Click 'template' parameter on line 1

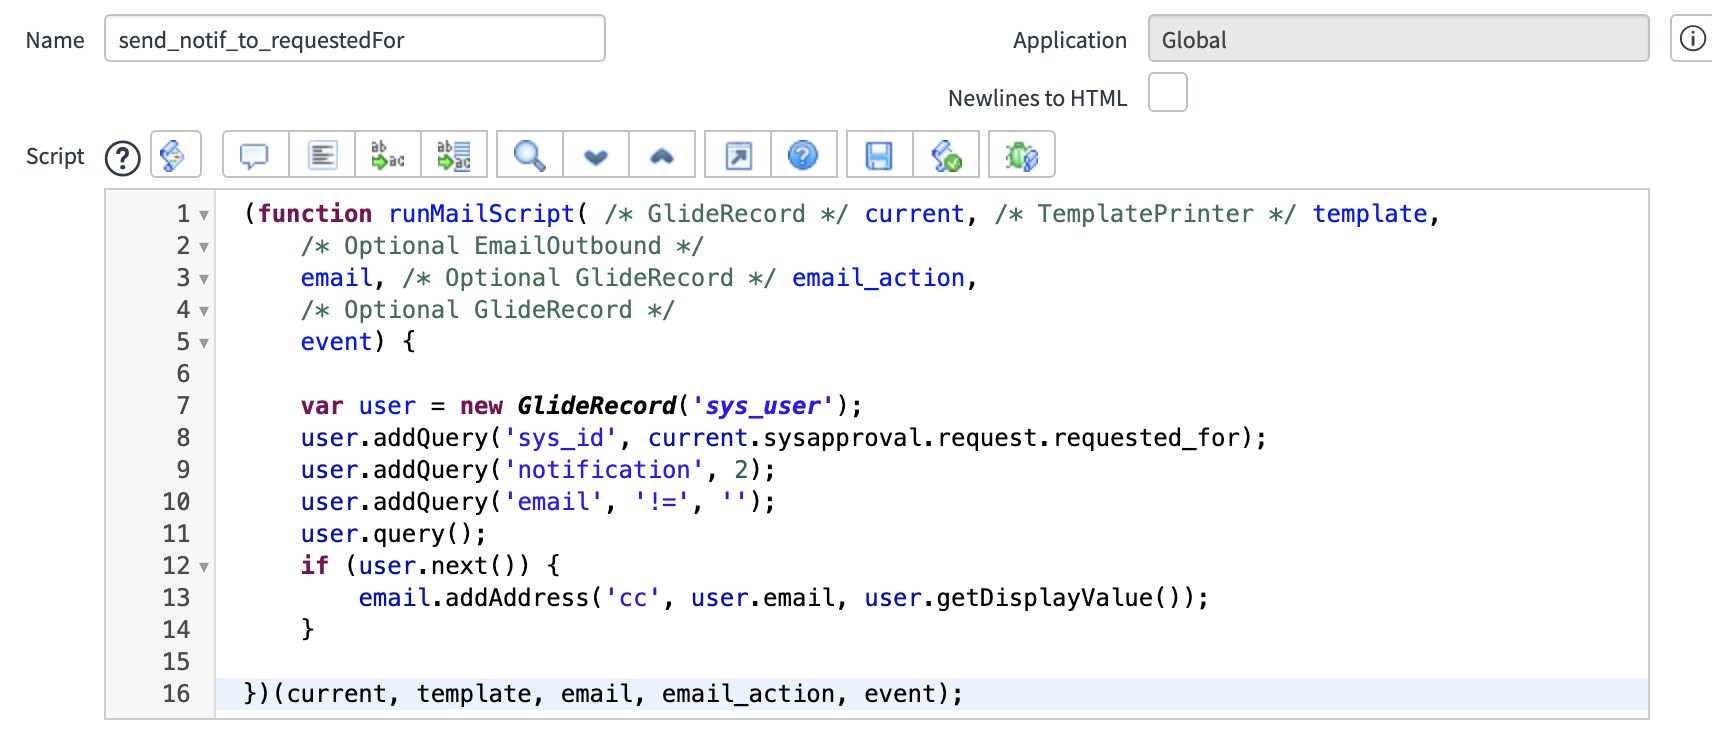(1370, 214)
